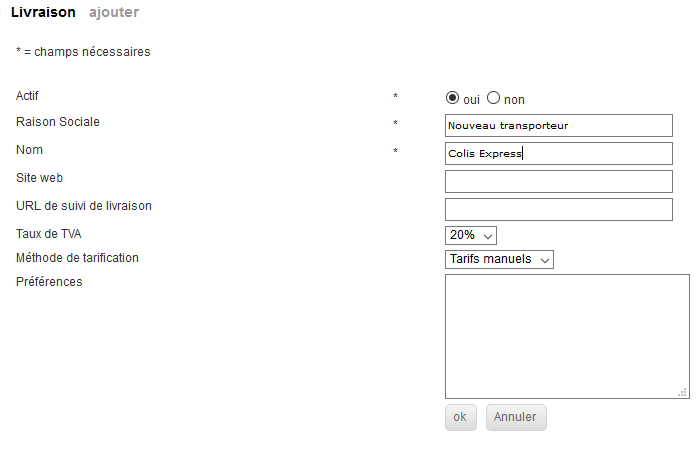
Task: Click the Méthode de tarification label
Action: [77, 258]
